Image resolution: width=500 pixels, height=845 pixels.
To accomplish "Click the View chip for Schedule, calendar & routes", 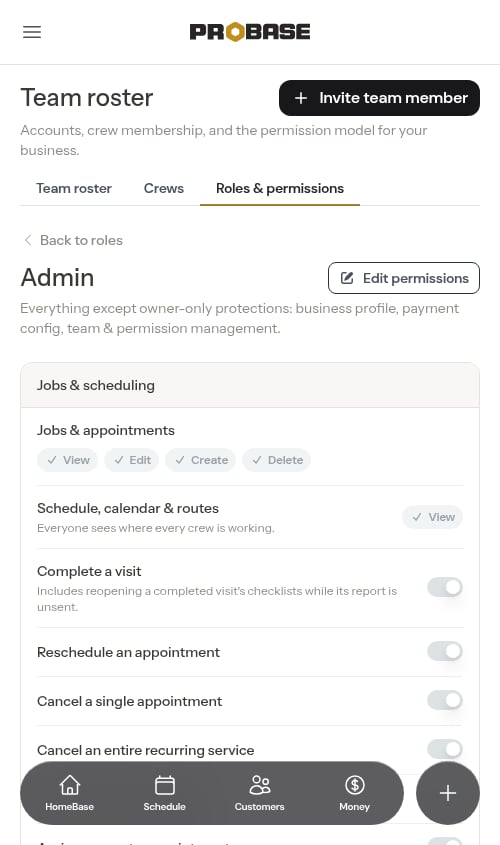I will pyautogui.click(x=433, y=517).
